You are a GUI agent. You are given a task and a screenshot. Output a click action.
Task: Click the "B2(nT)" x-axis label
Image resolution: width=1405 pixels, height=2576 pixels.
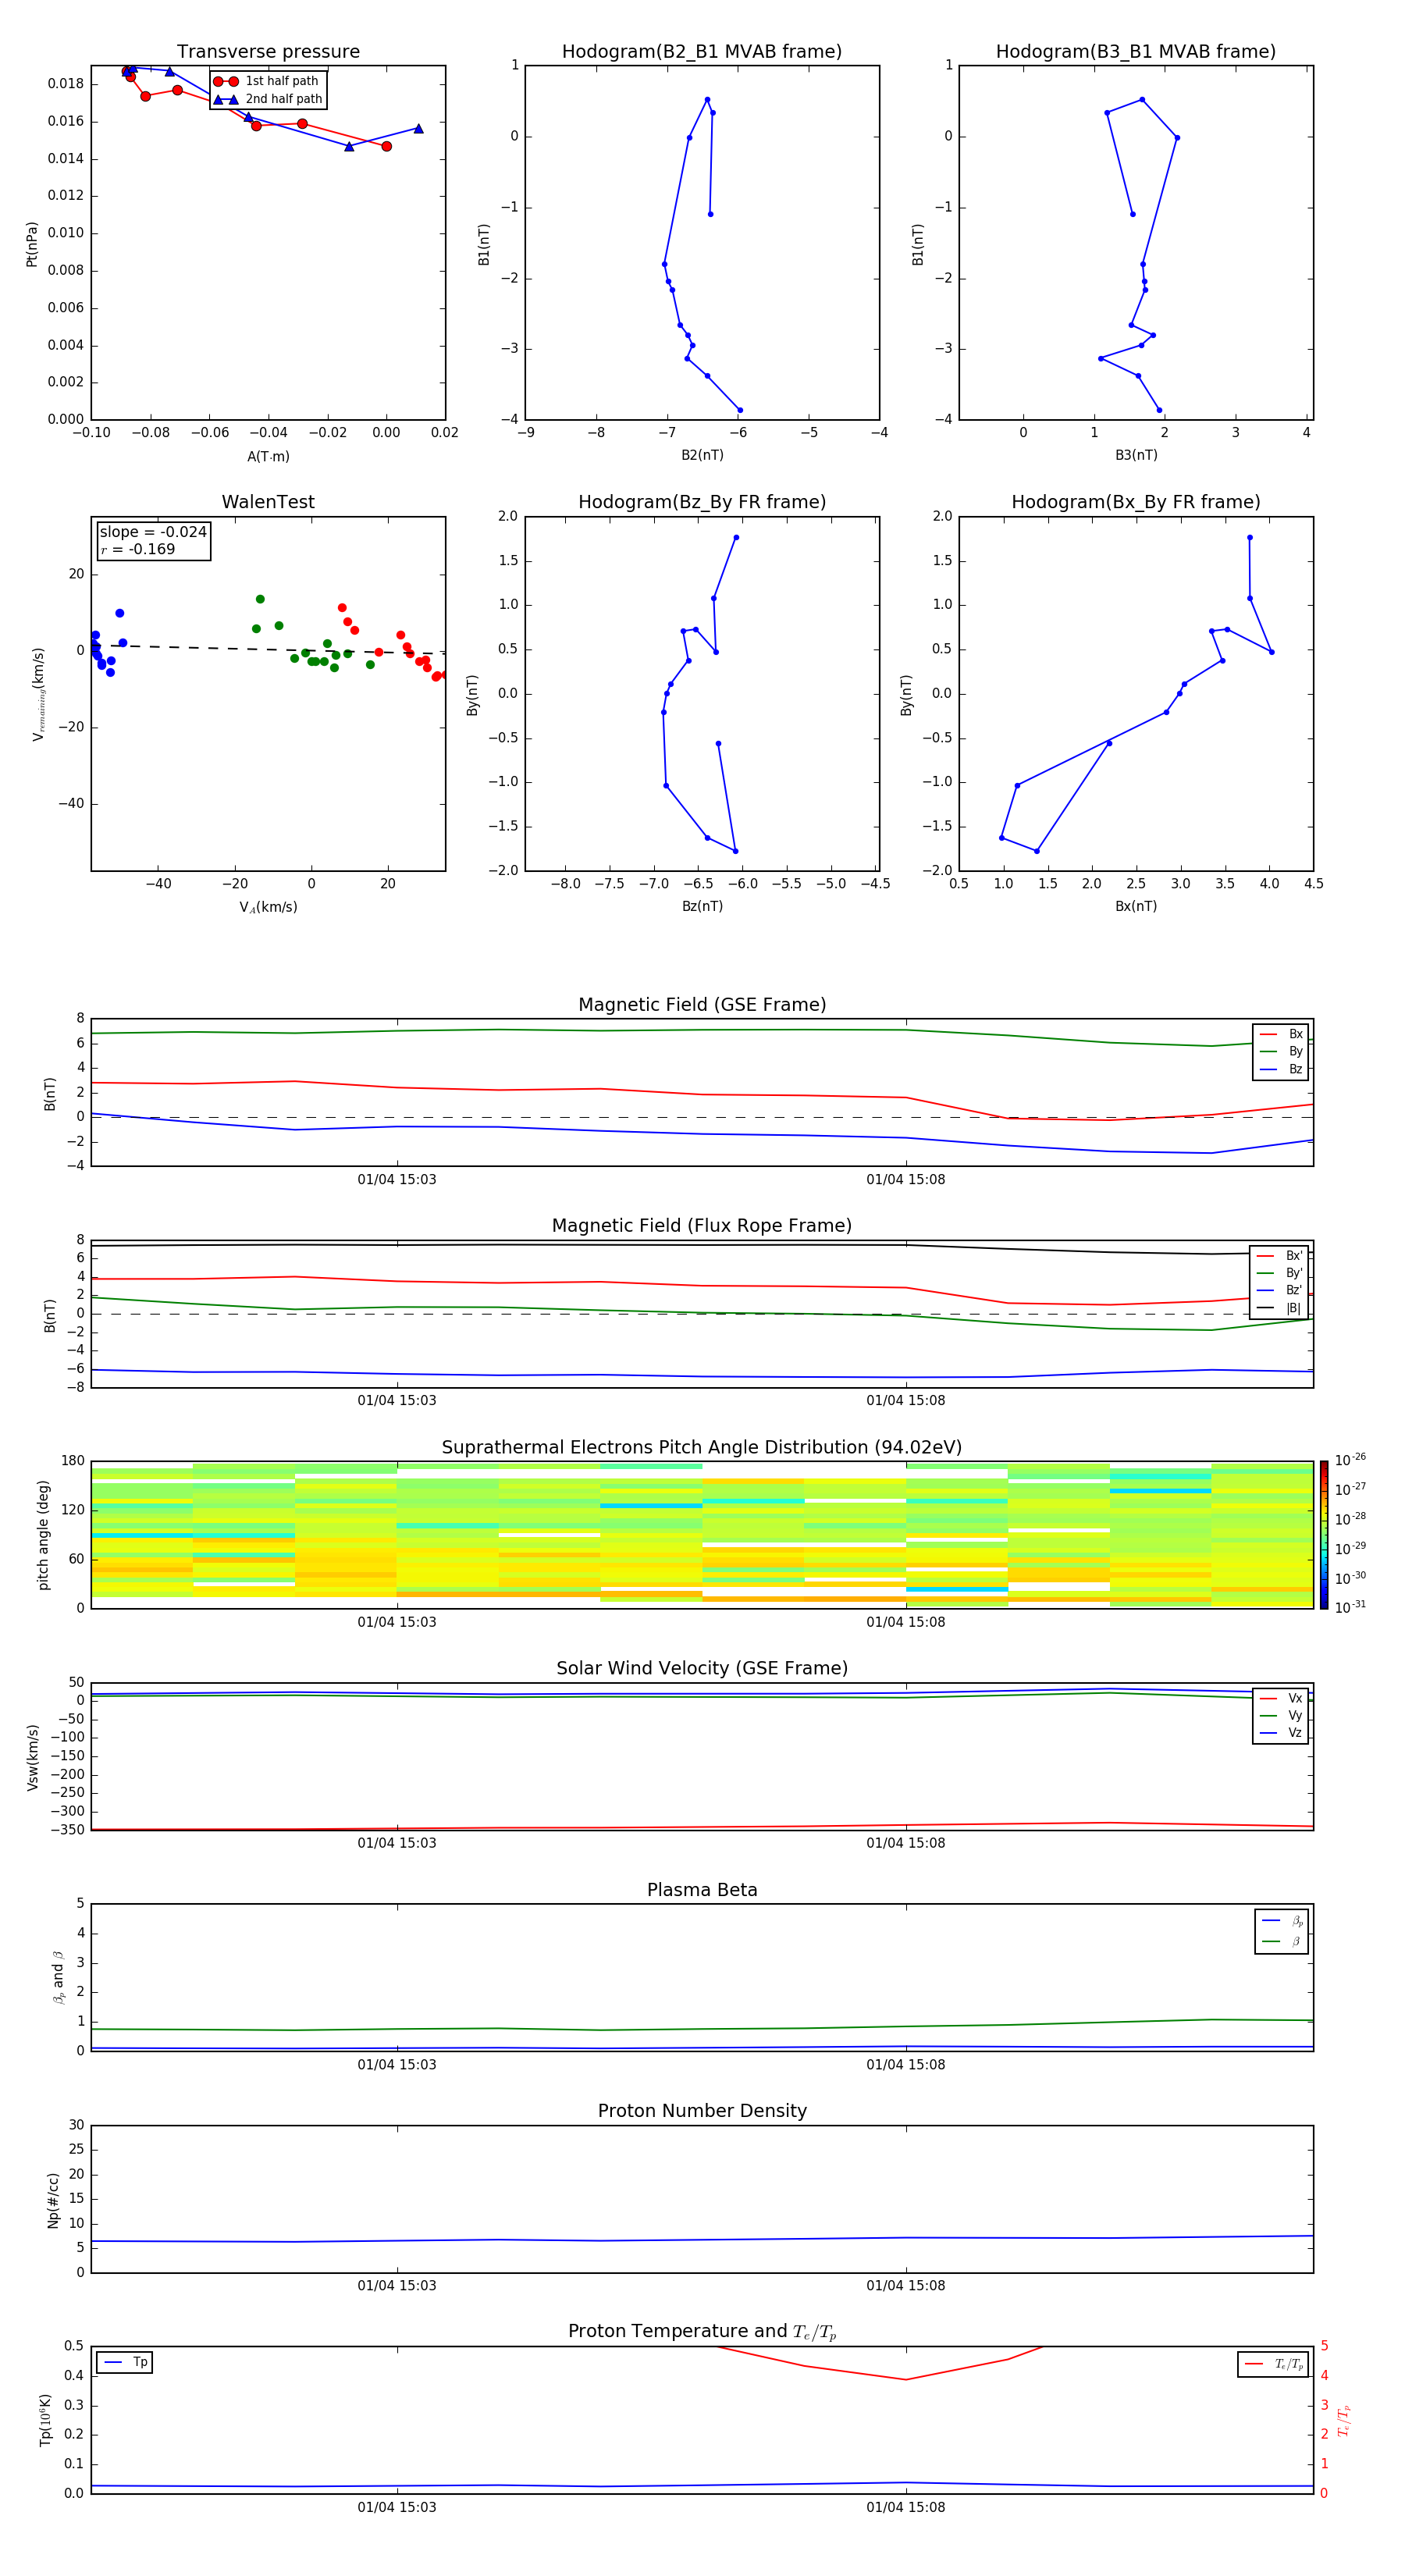702,455
